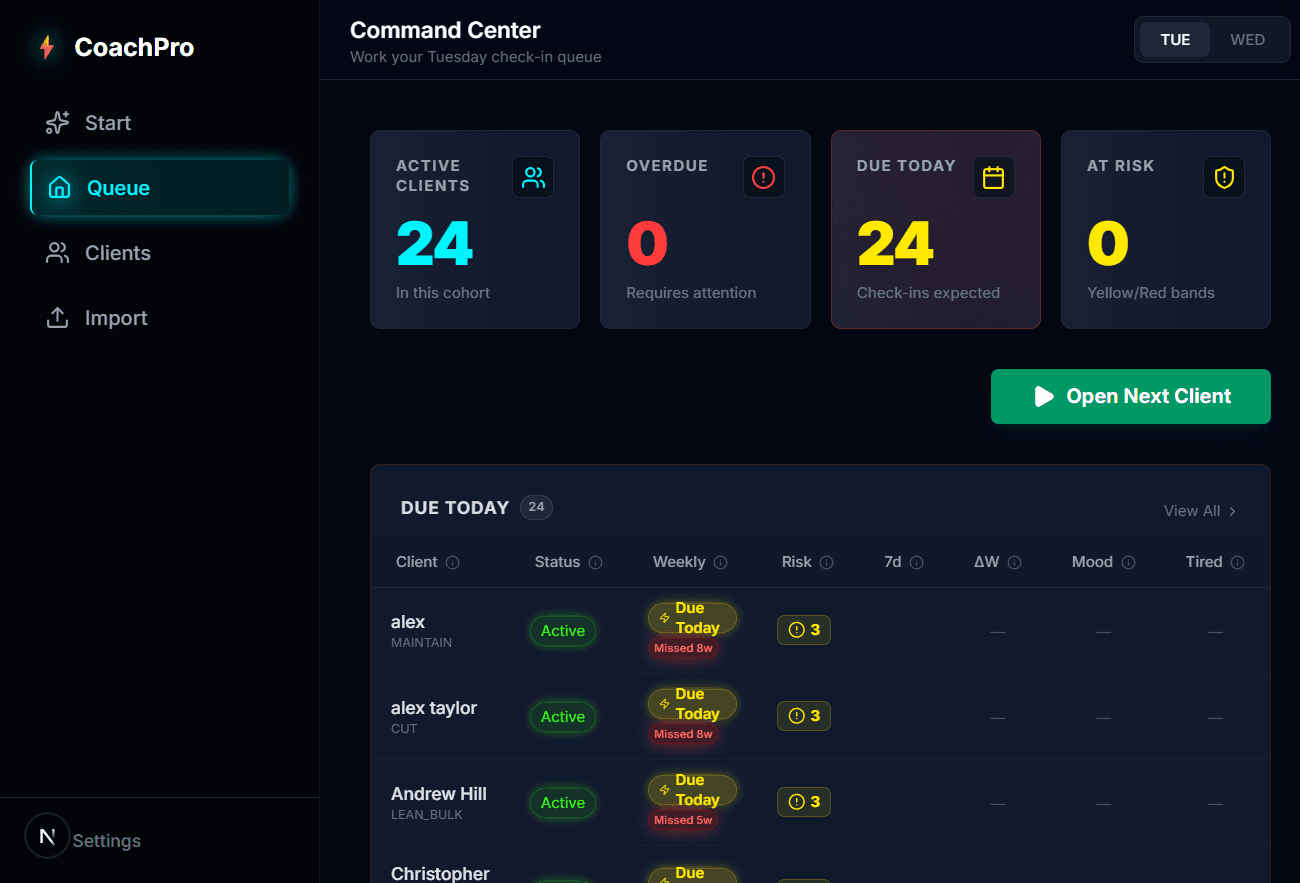Click the upload icon next to Import
Viewport: 1300px width, 883px height.
[58, 318]
